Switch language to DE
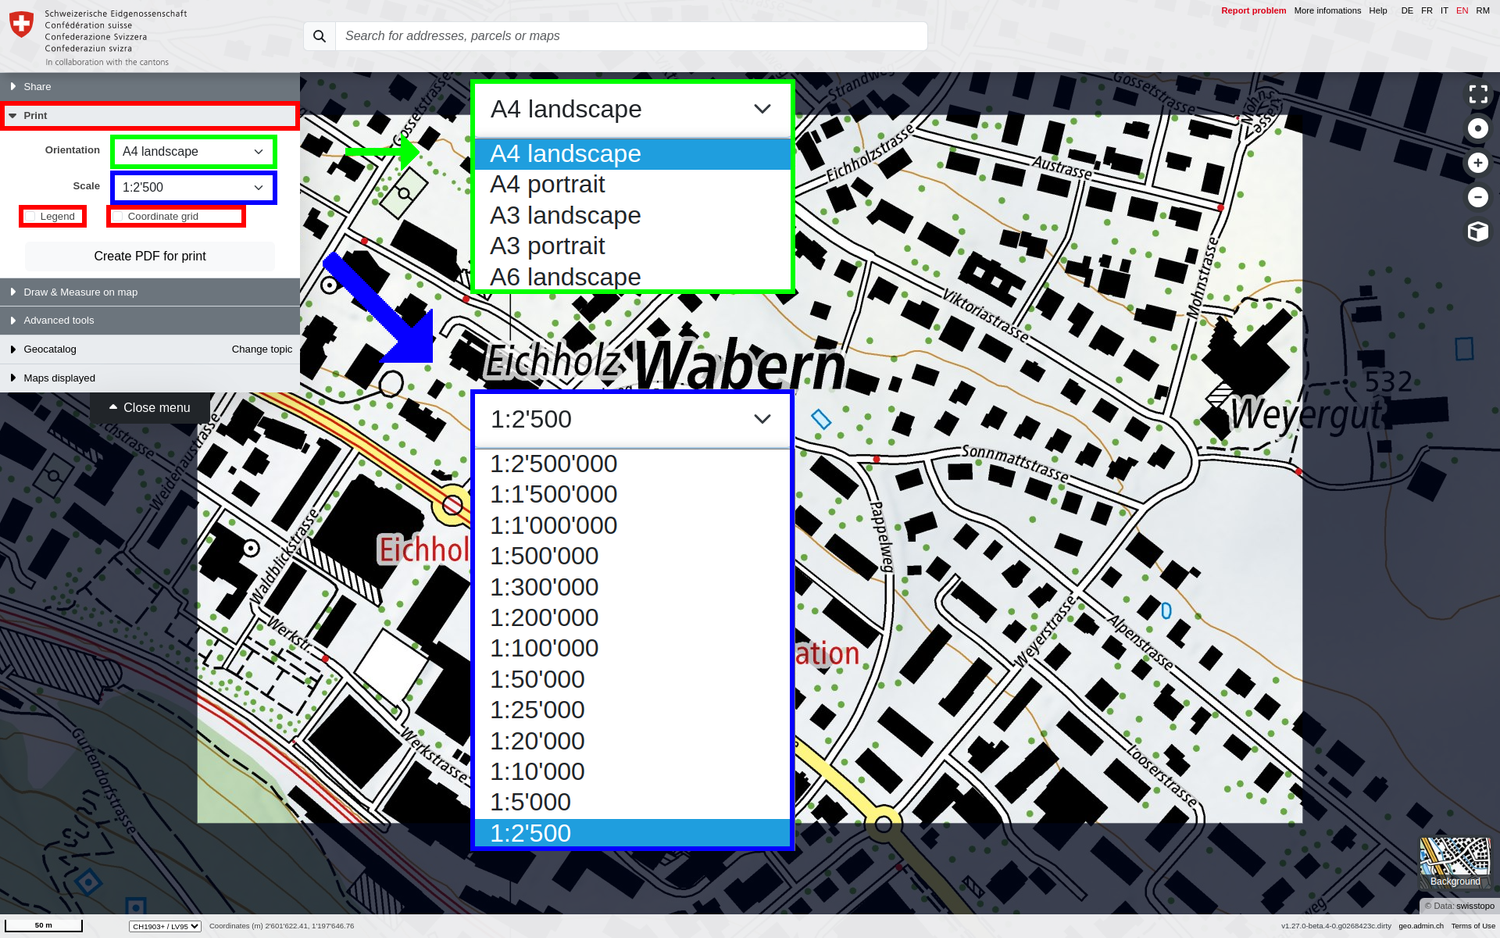Screen dimensions: 1500x938 point(1407,11)
